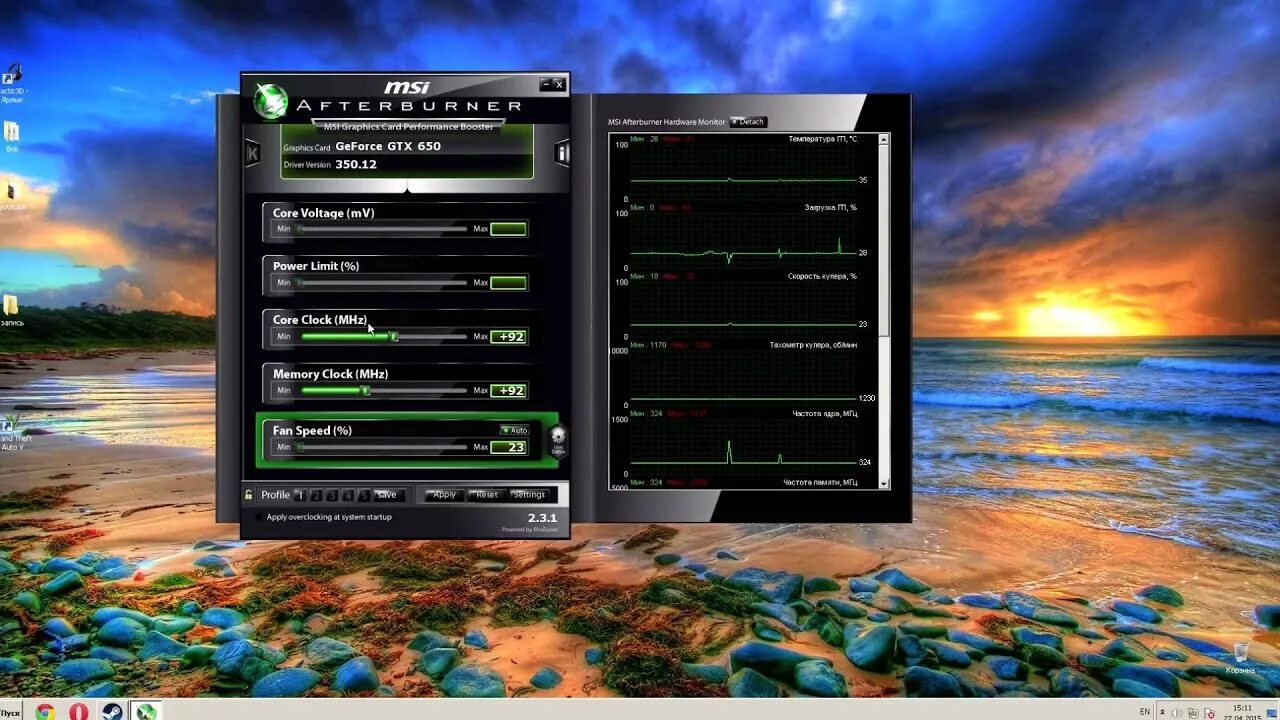Select profile slot 1

point(300,495)
